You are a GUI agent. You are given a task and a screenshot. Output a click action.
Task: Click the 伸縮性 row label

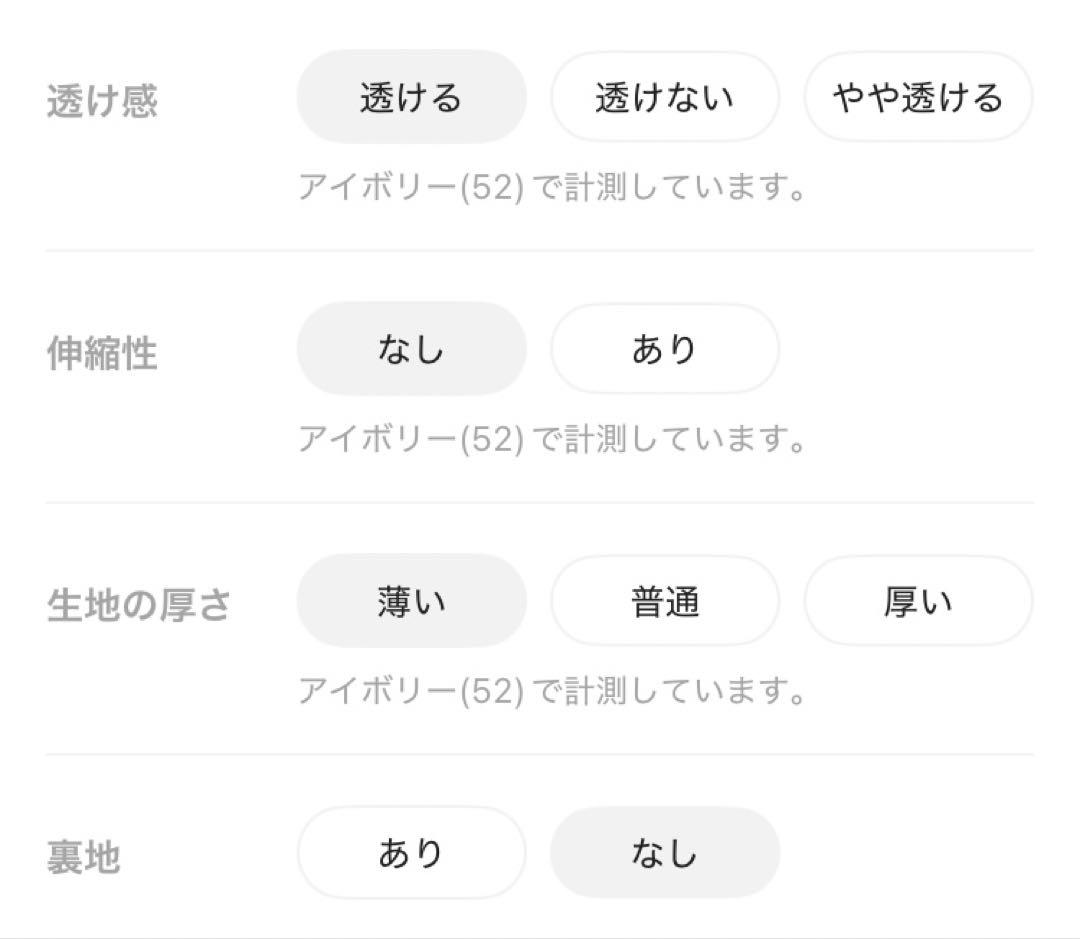pos(102,354)
